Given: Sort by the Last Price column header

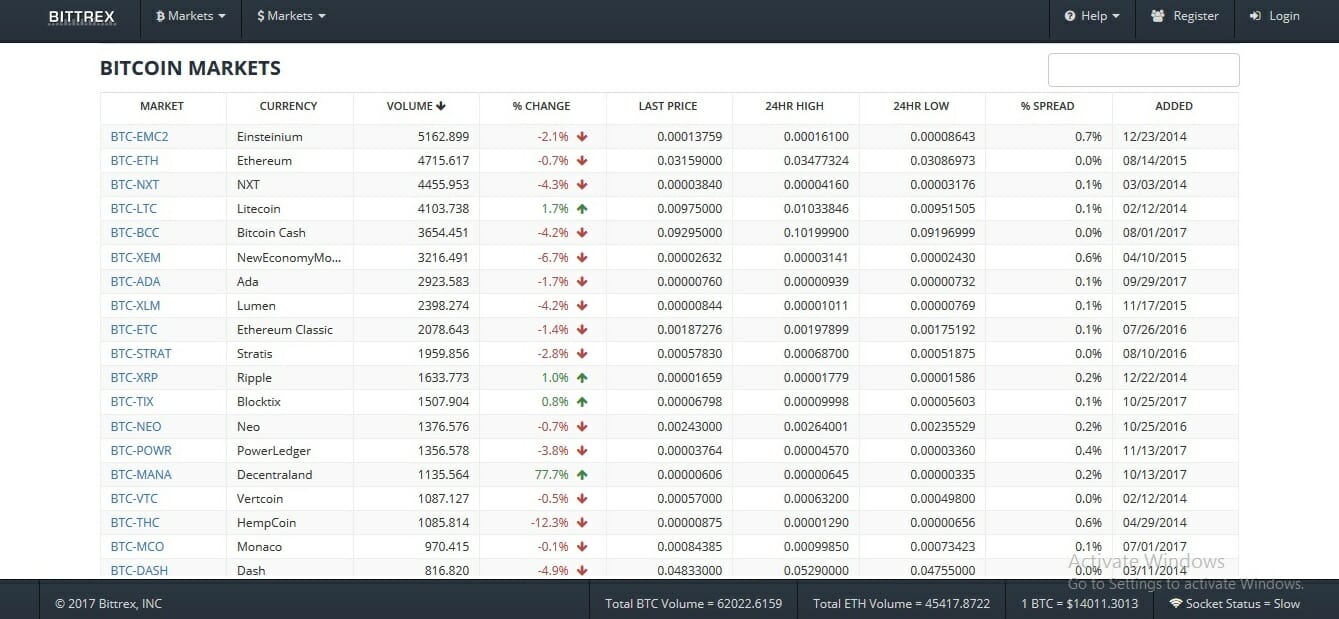Looking at the screenshot, I should pos(668,106).
